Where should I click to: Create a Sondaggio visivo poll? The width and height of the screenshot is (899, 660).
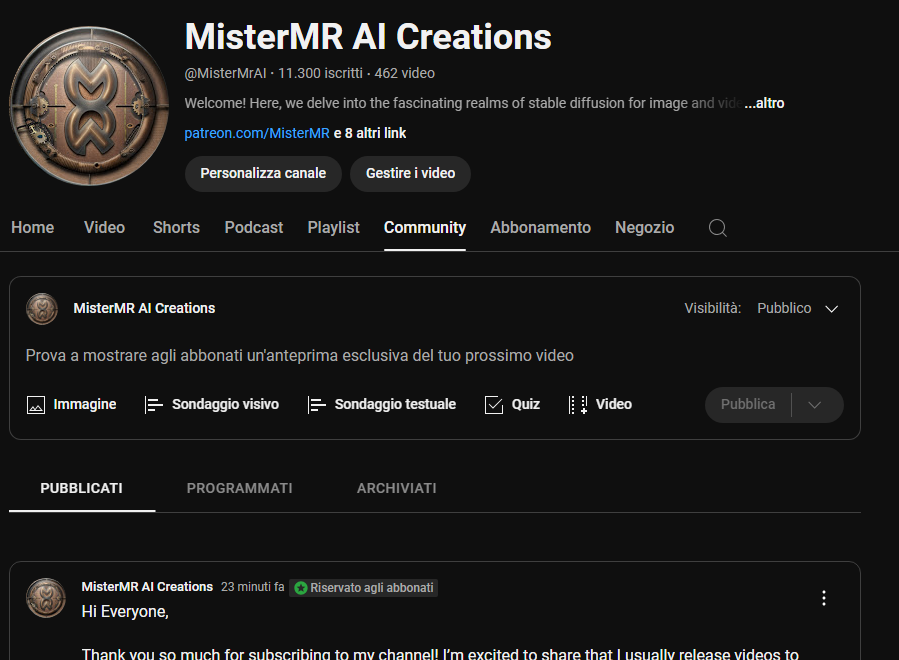click(211, 405)
